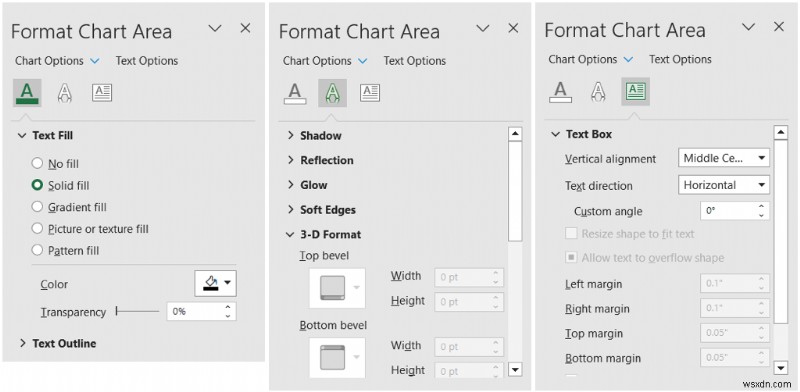Toggle Resize shape to fit text checkbox
800x392 pixels.
[x=571, y=234]
